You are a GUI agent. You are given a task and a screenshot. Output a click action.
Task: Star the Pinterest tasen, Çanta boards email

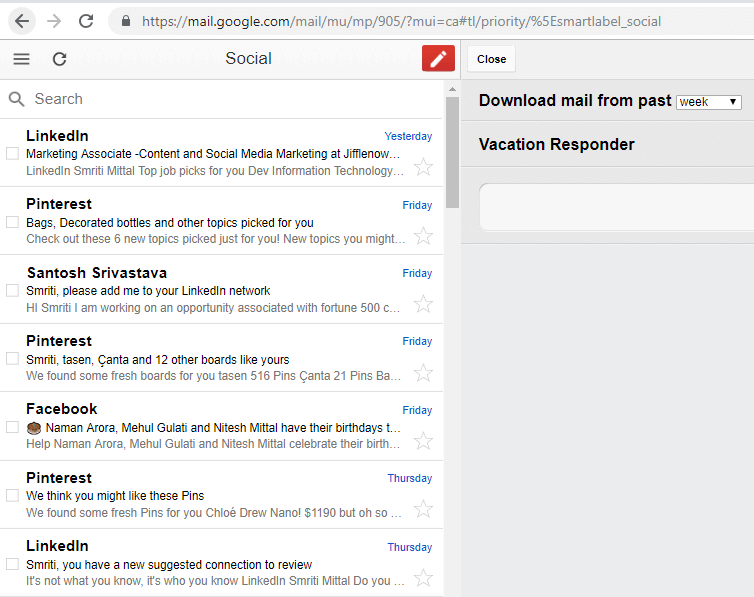(x=423, y=373)
